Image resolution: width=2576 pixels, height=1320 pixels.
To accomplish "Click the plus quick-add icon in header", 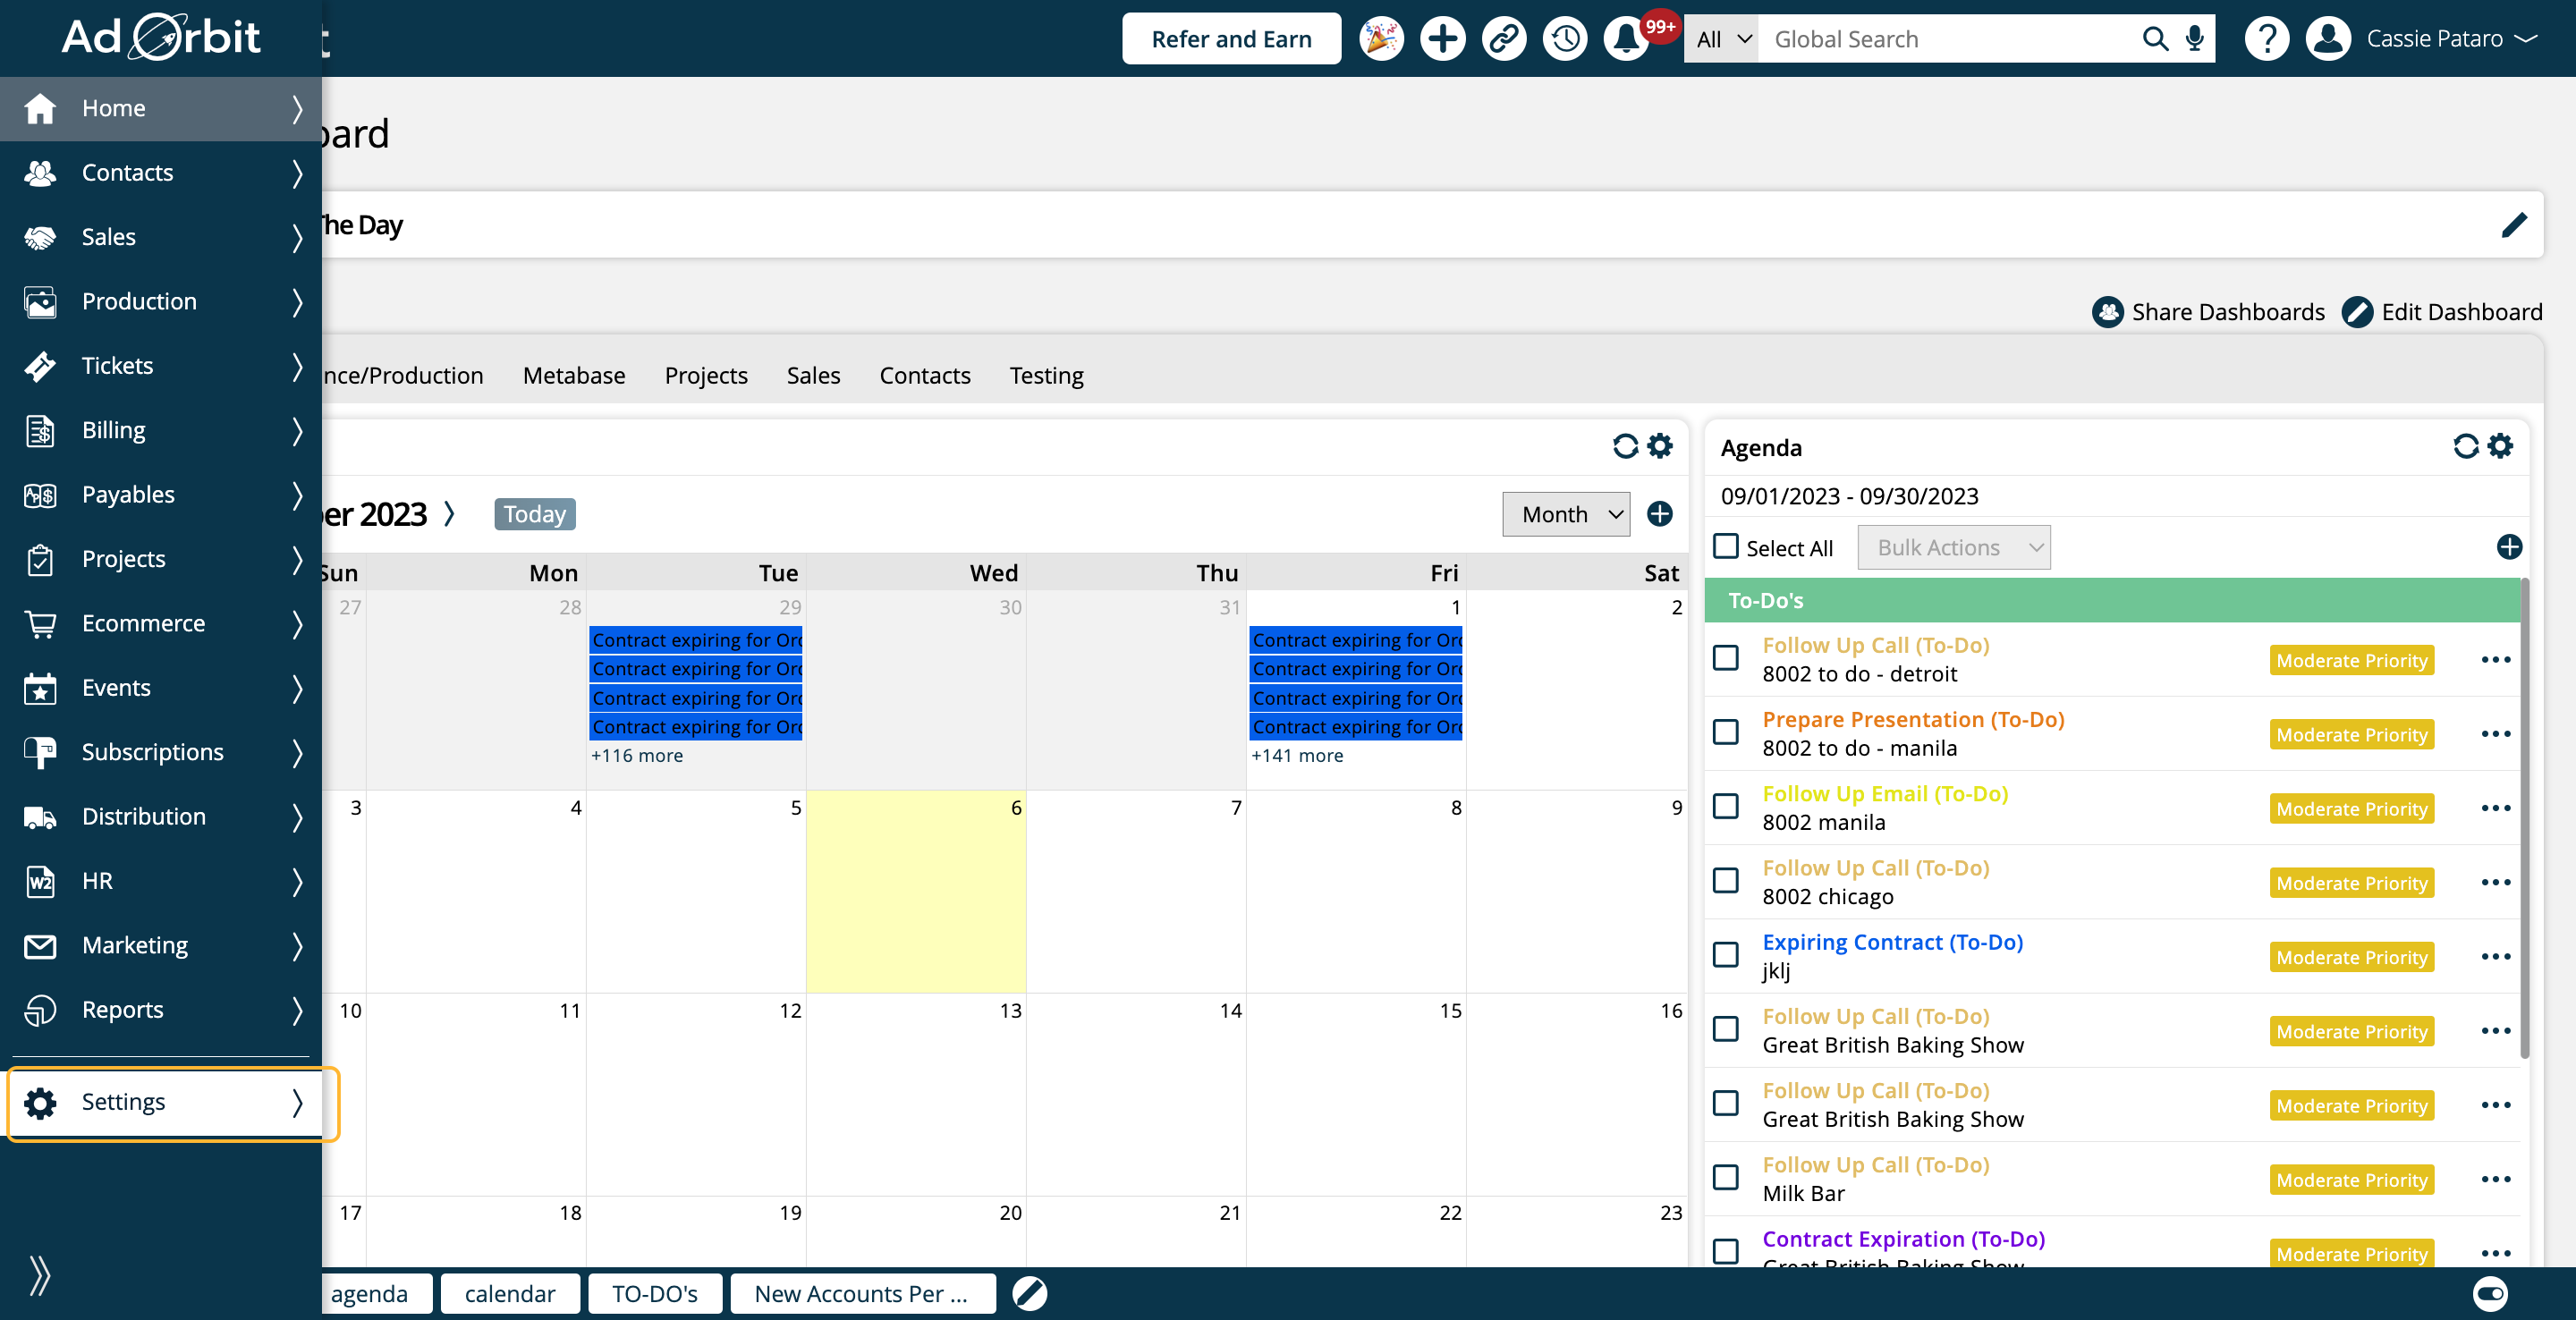I will (1442, 39).
